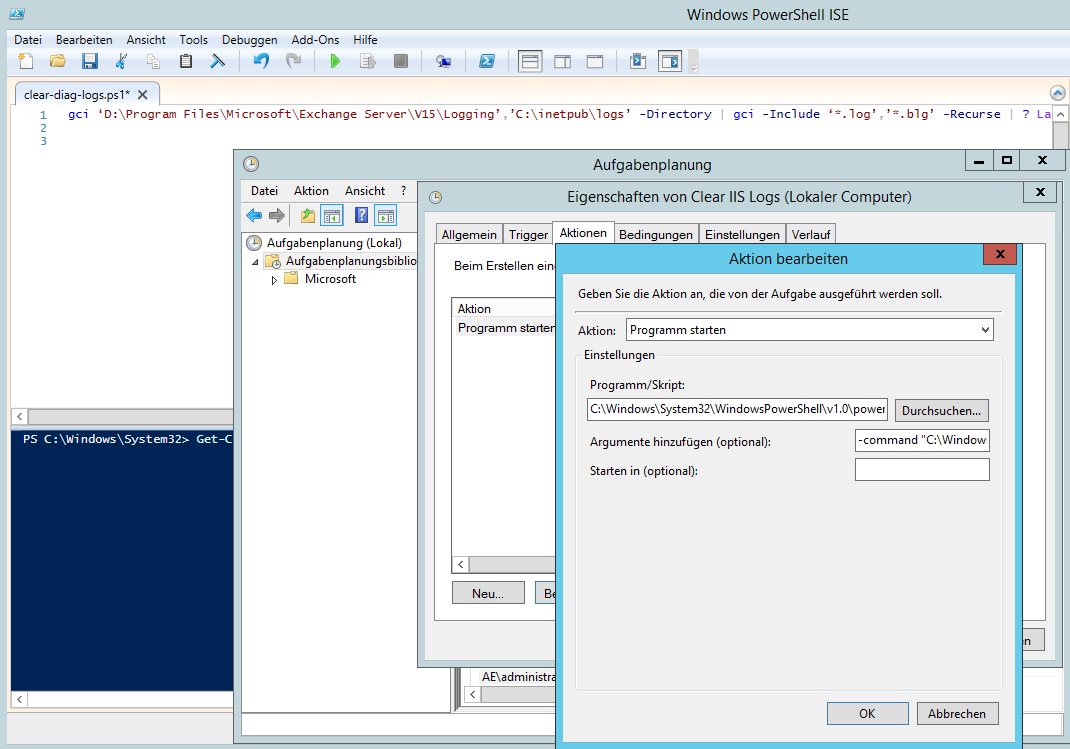The height and width of the screenshot is (749, 1070).
Task: Click the Undo arrow in ISE toolbar
Action: point(261,62)
